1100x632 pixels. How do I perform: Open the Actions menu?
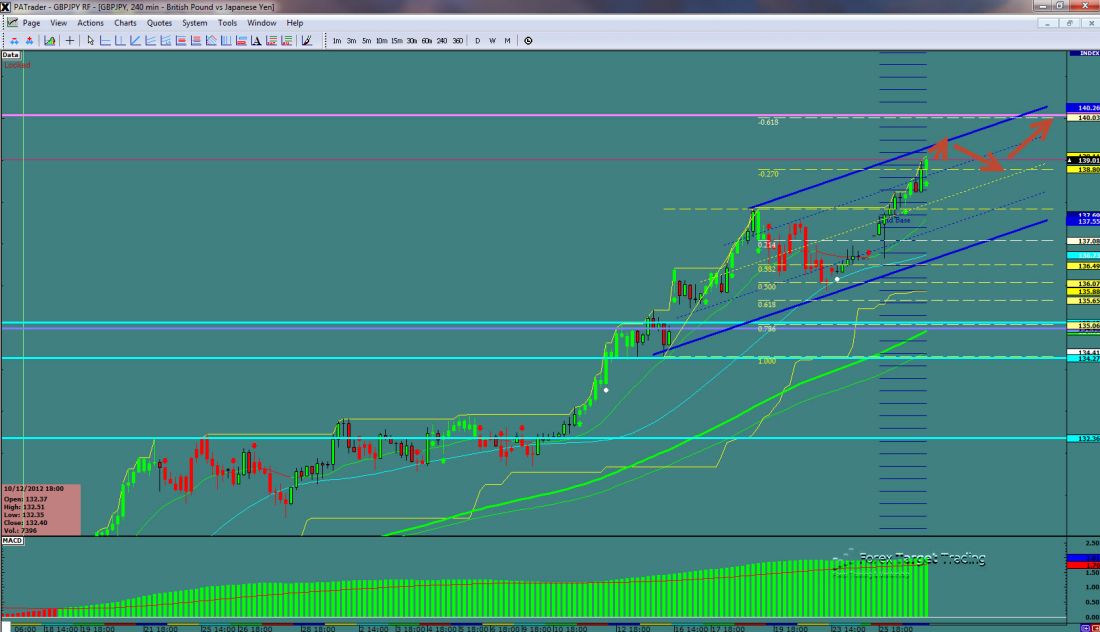coord(90,22)
